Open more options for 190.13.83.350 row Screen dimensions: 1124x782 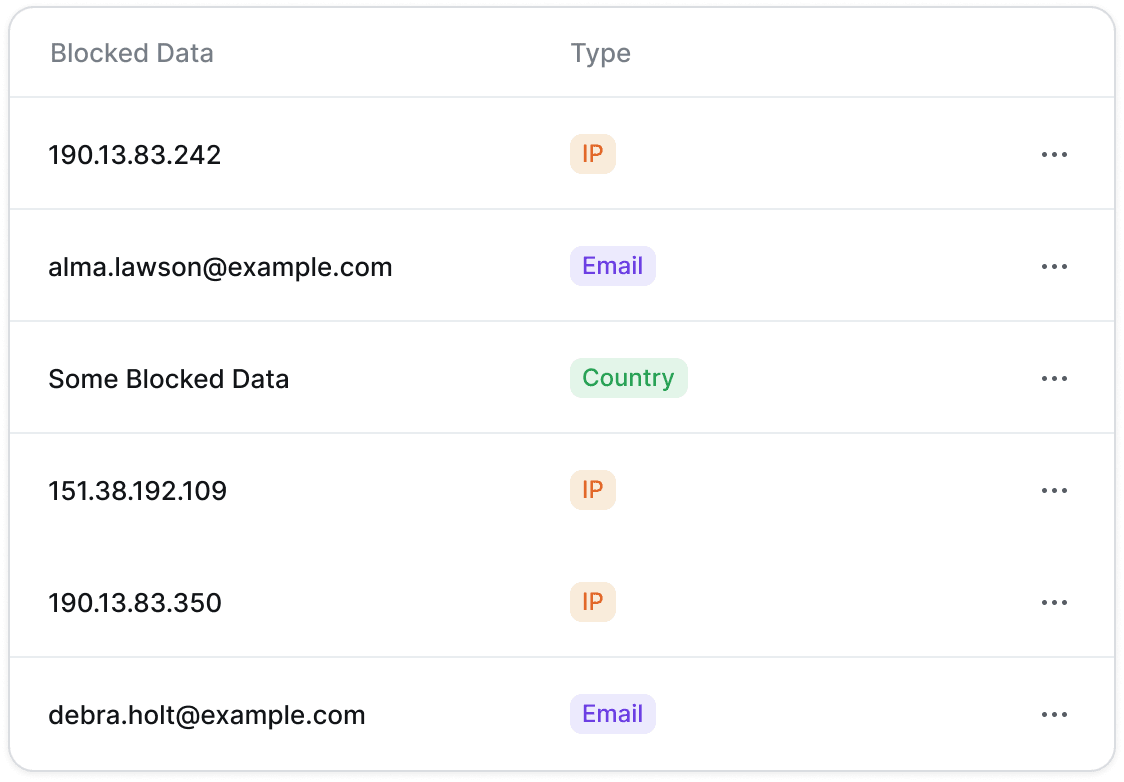1054,602
